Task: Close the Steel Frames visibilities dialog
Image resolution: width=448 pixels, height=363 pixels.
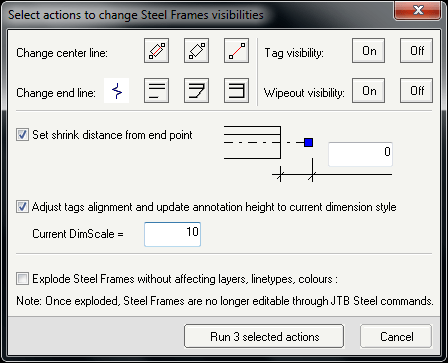Action: tap(418, 11)
